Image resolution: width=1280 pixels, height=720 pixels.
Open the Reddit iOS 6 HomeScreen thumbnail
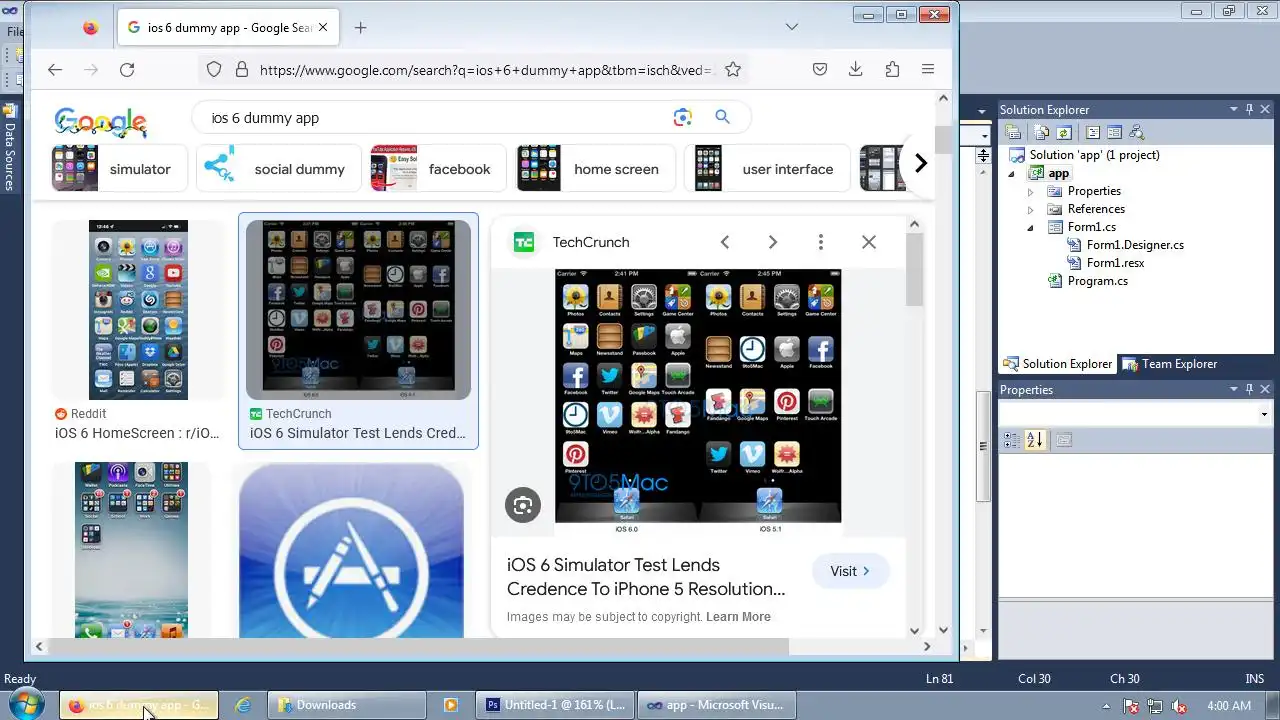pos(138,310)
